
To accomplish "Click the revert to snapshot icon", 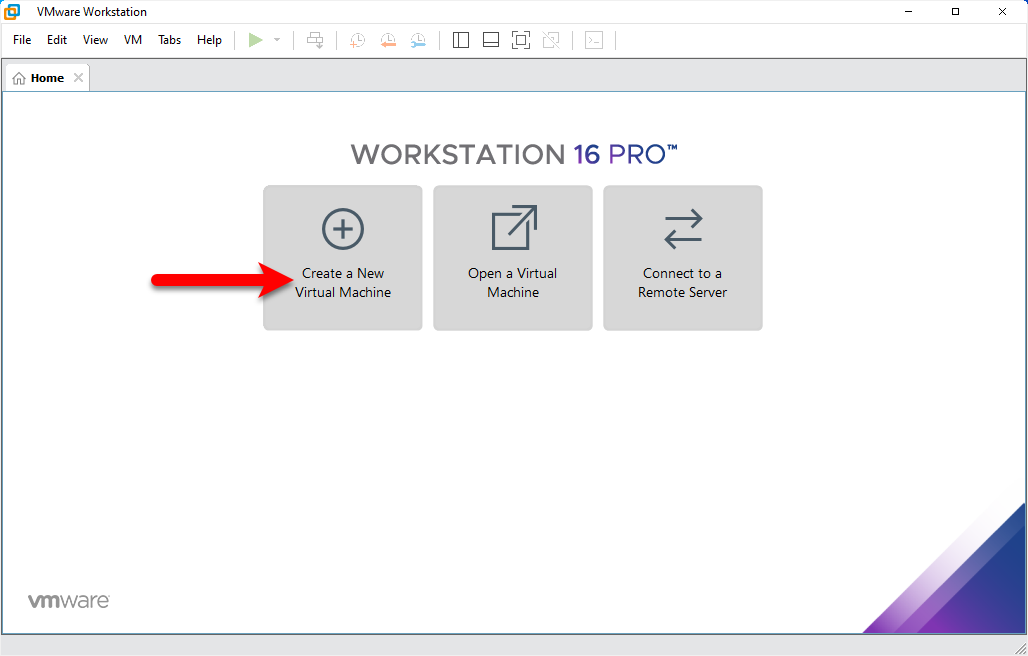I will pos(388,41).
